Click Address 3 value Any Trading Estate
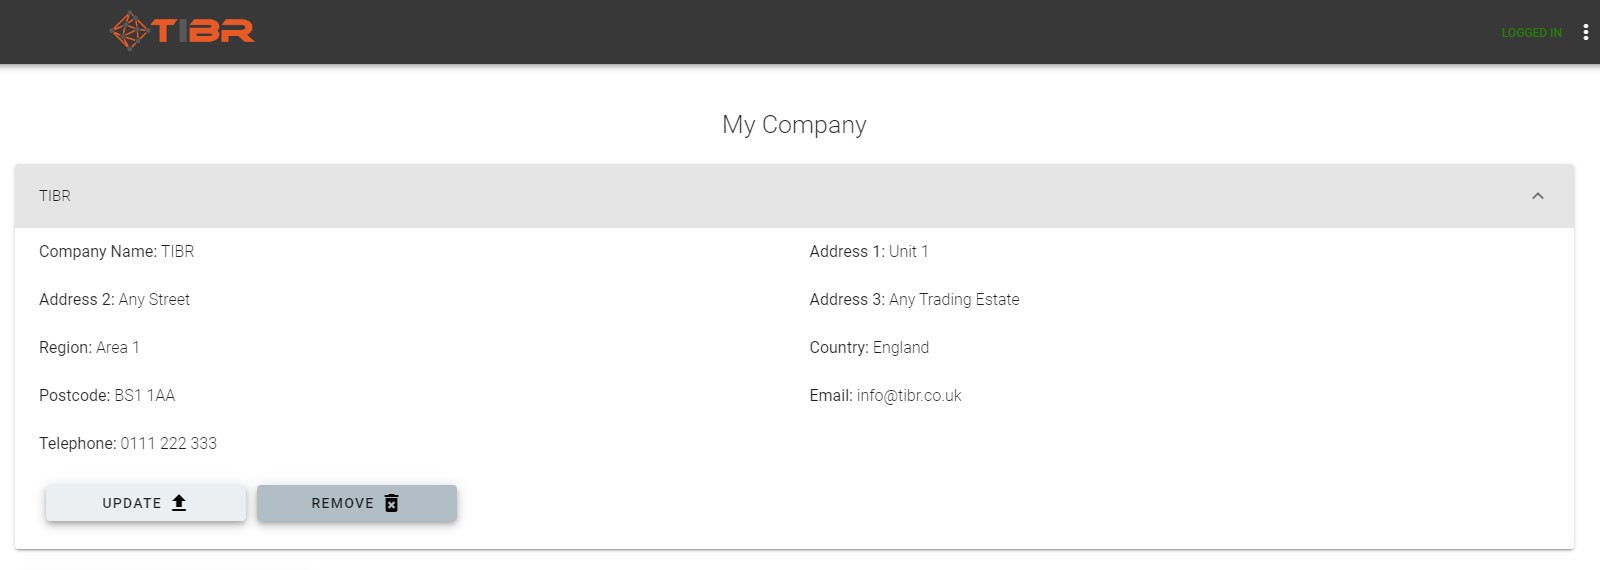1600x570 pixels. (x=954, y=300)
